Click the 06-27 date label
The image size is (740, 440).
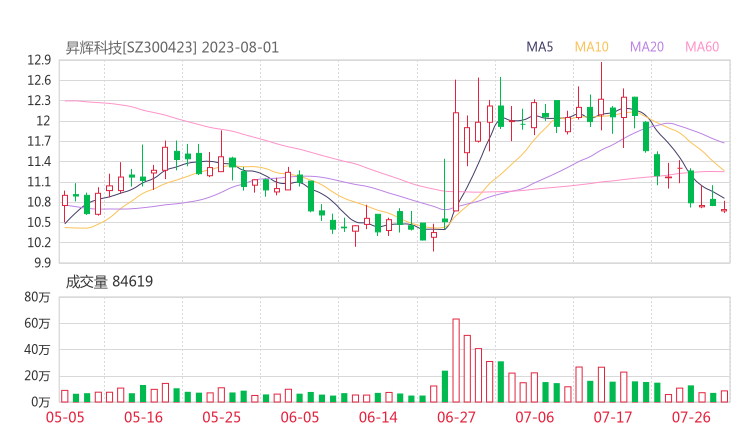tap(456, 417)
